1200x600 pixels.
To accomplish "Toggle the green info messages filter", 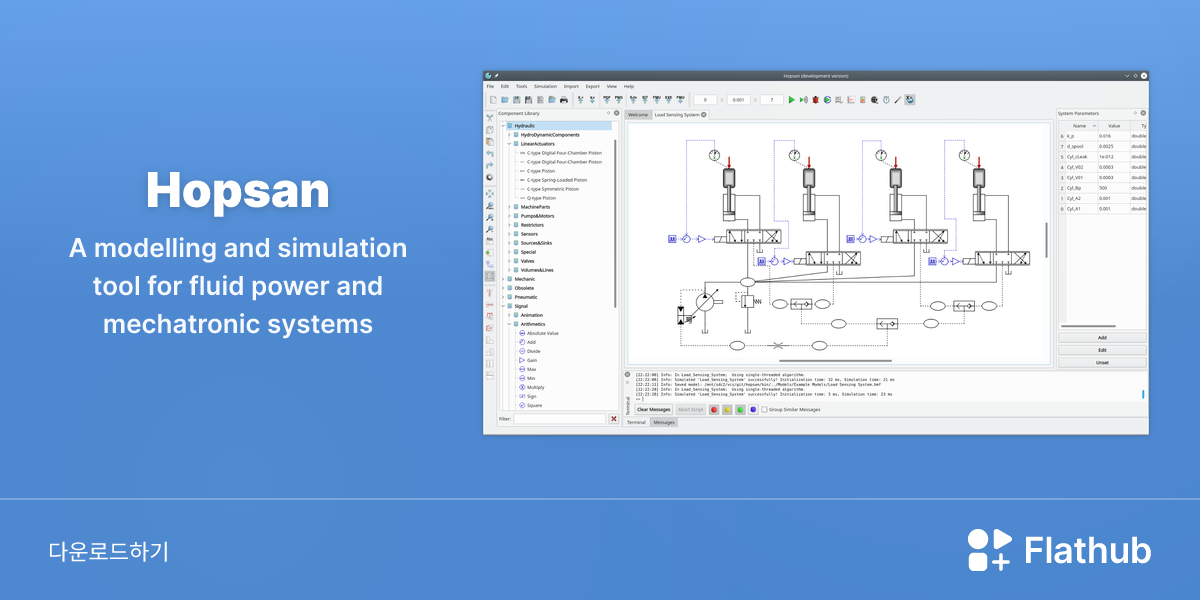I will (x=740, y=409).
